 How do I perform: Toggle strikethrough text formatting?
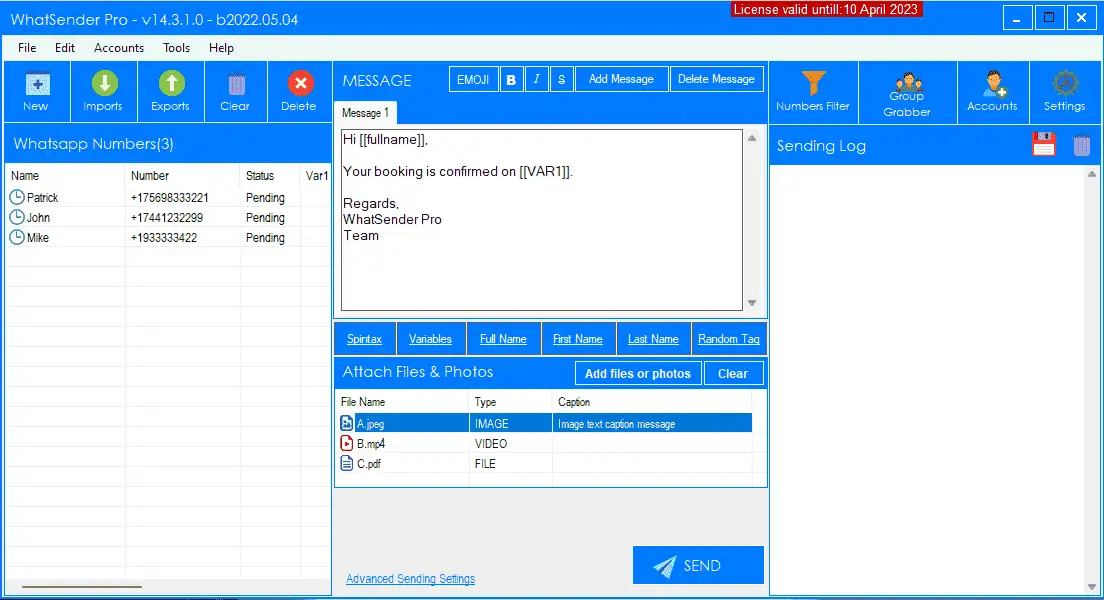click(x=561, y=78)
